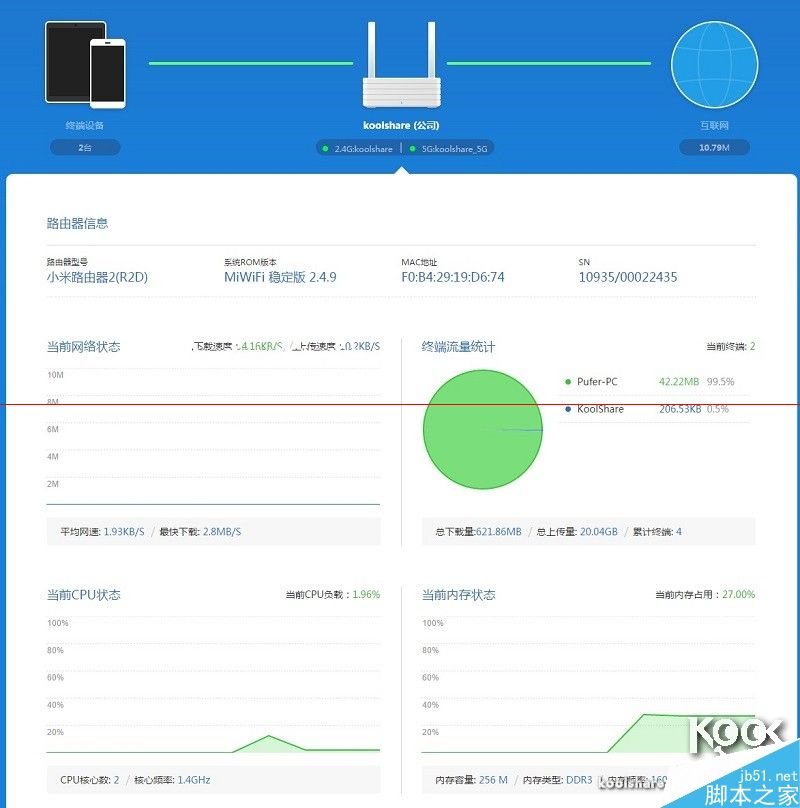Click the internet globe icon

click(x=714, y=64)
